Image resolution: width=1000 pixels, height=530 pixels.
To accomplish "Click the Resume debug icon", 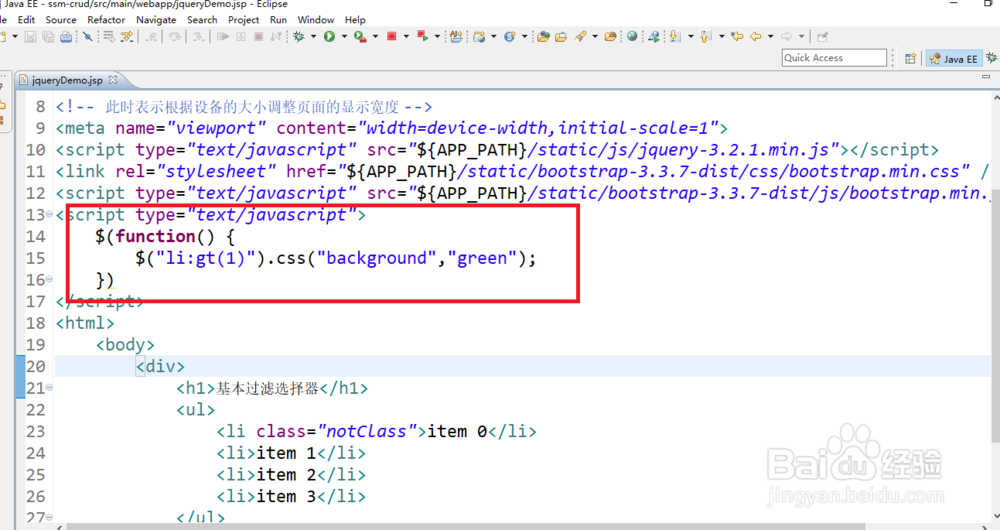I will [x=223, y=37].
